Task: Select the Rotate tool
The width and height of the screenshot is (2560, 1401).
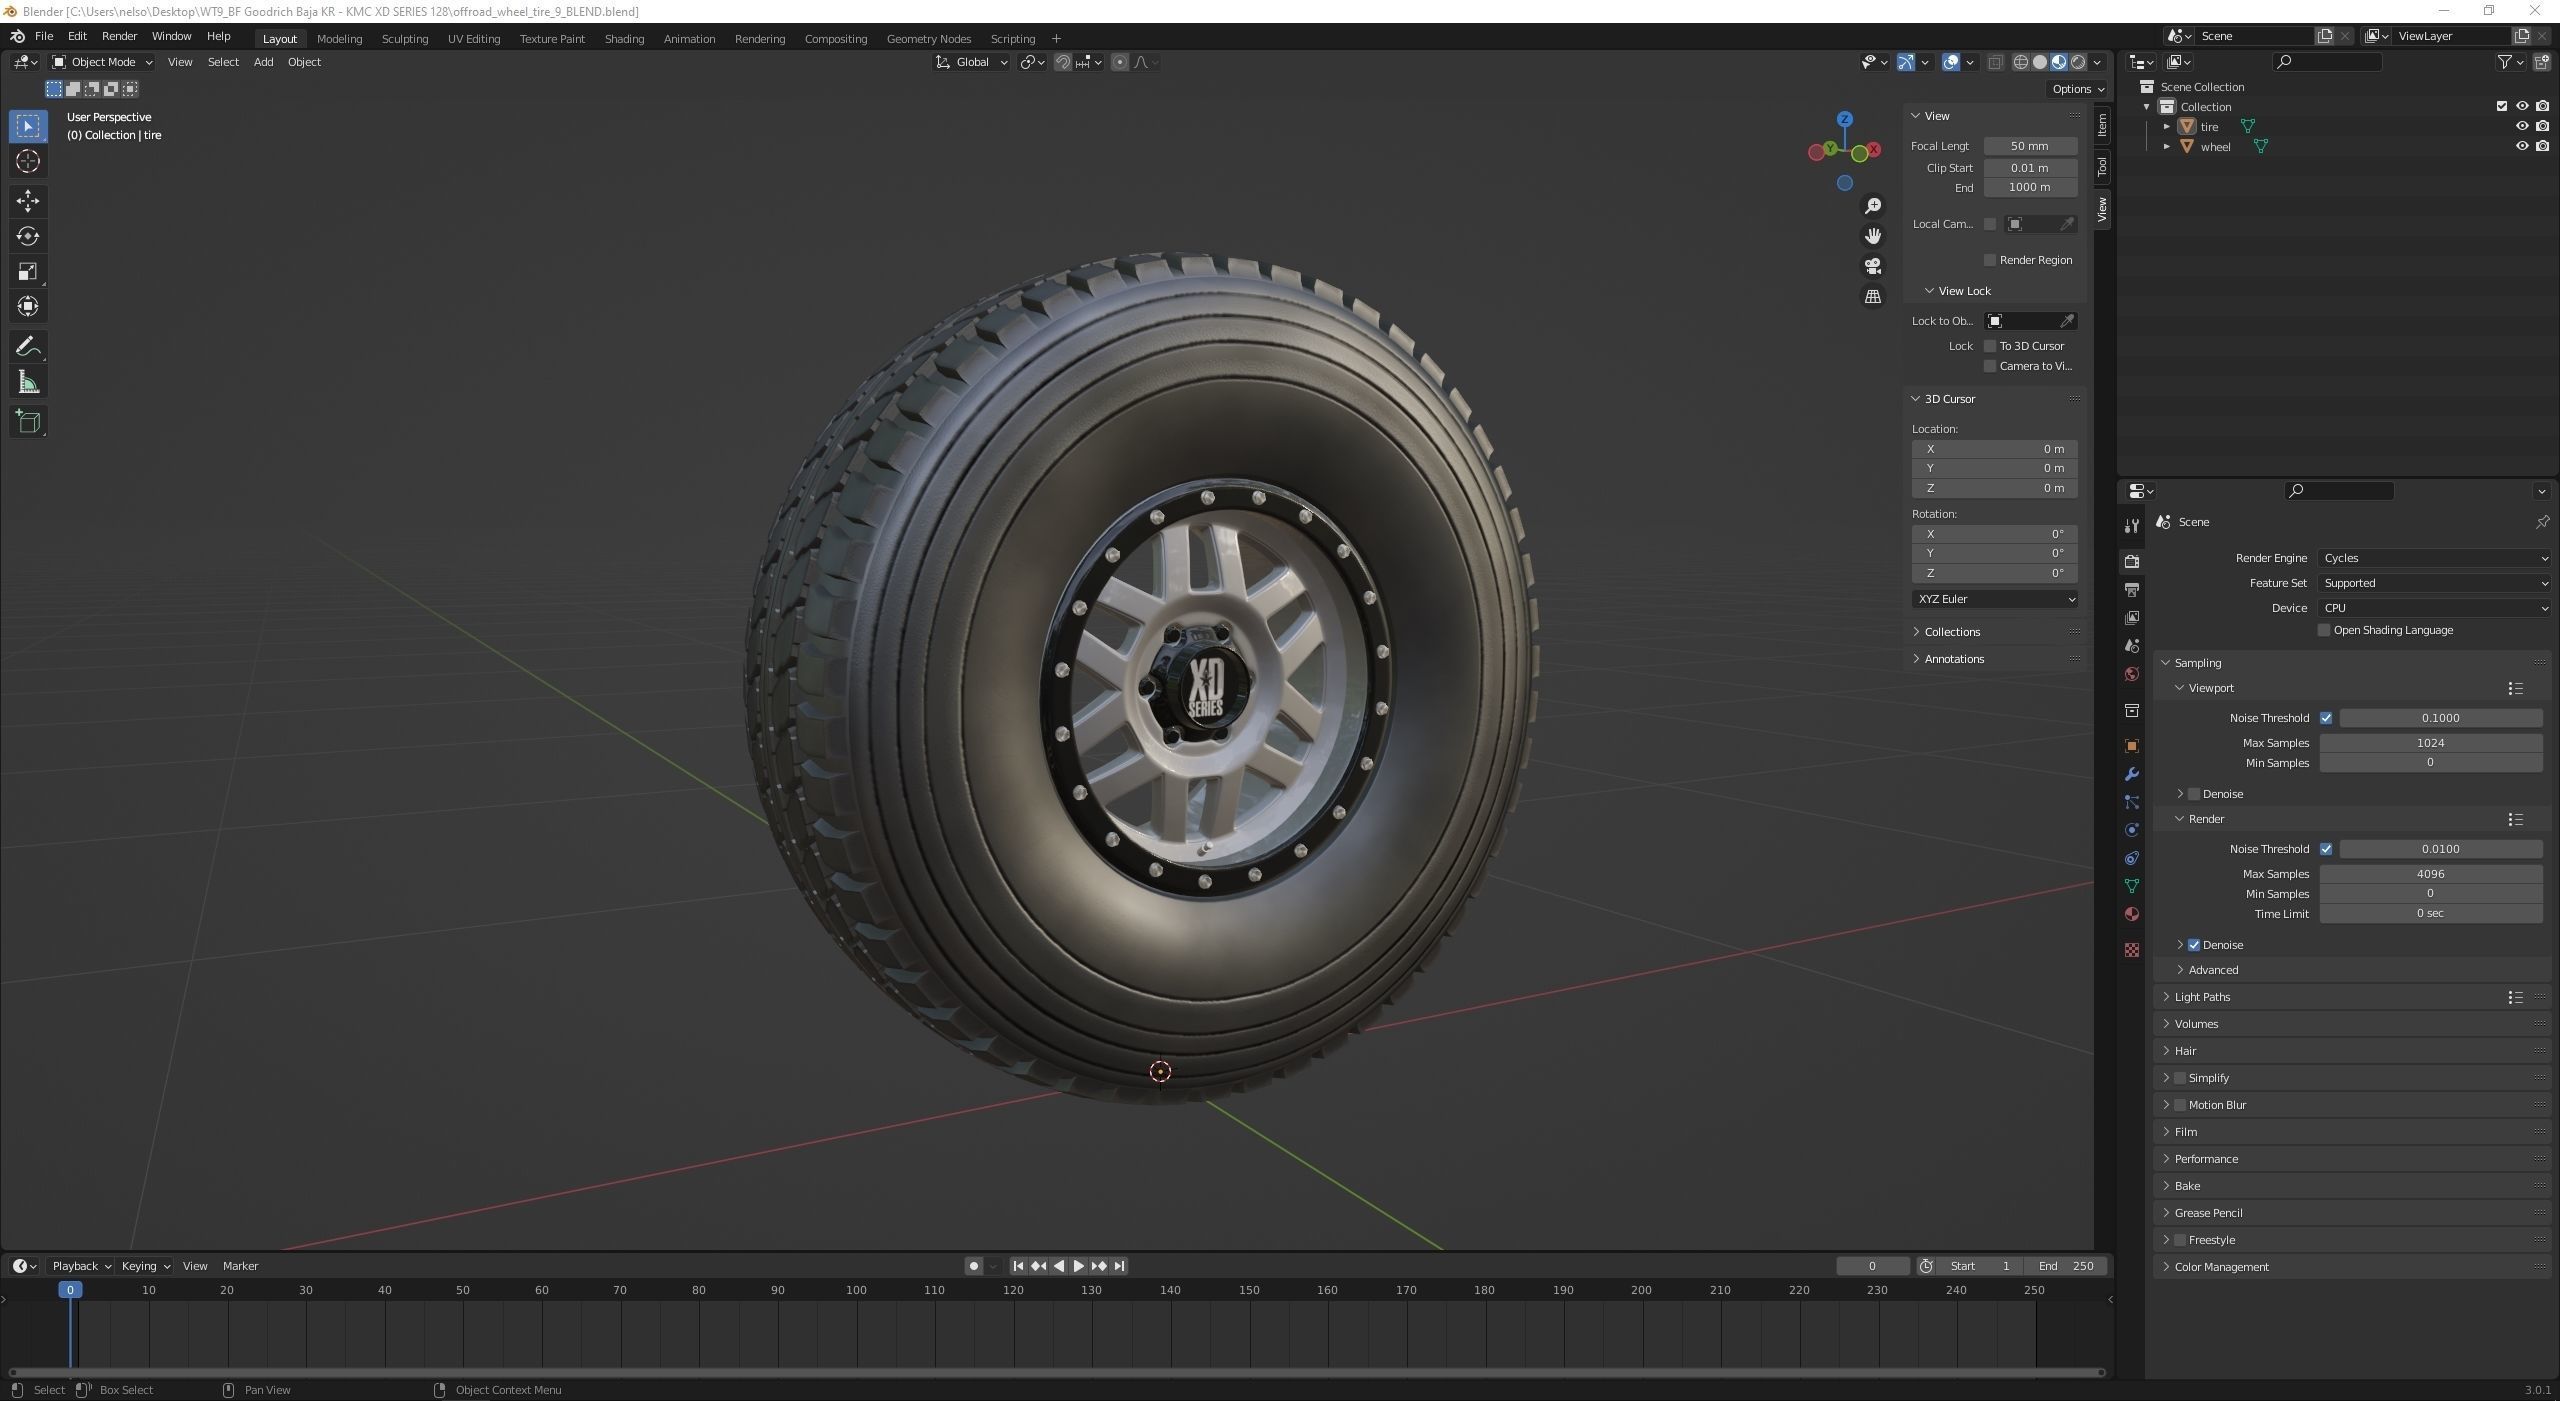Action: [x=28, y=236]
